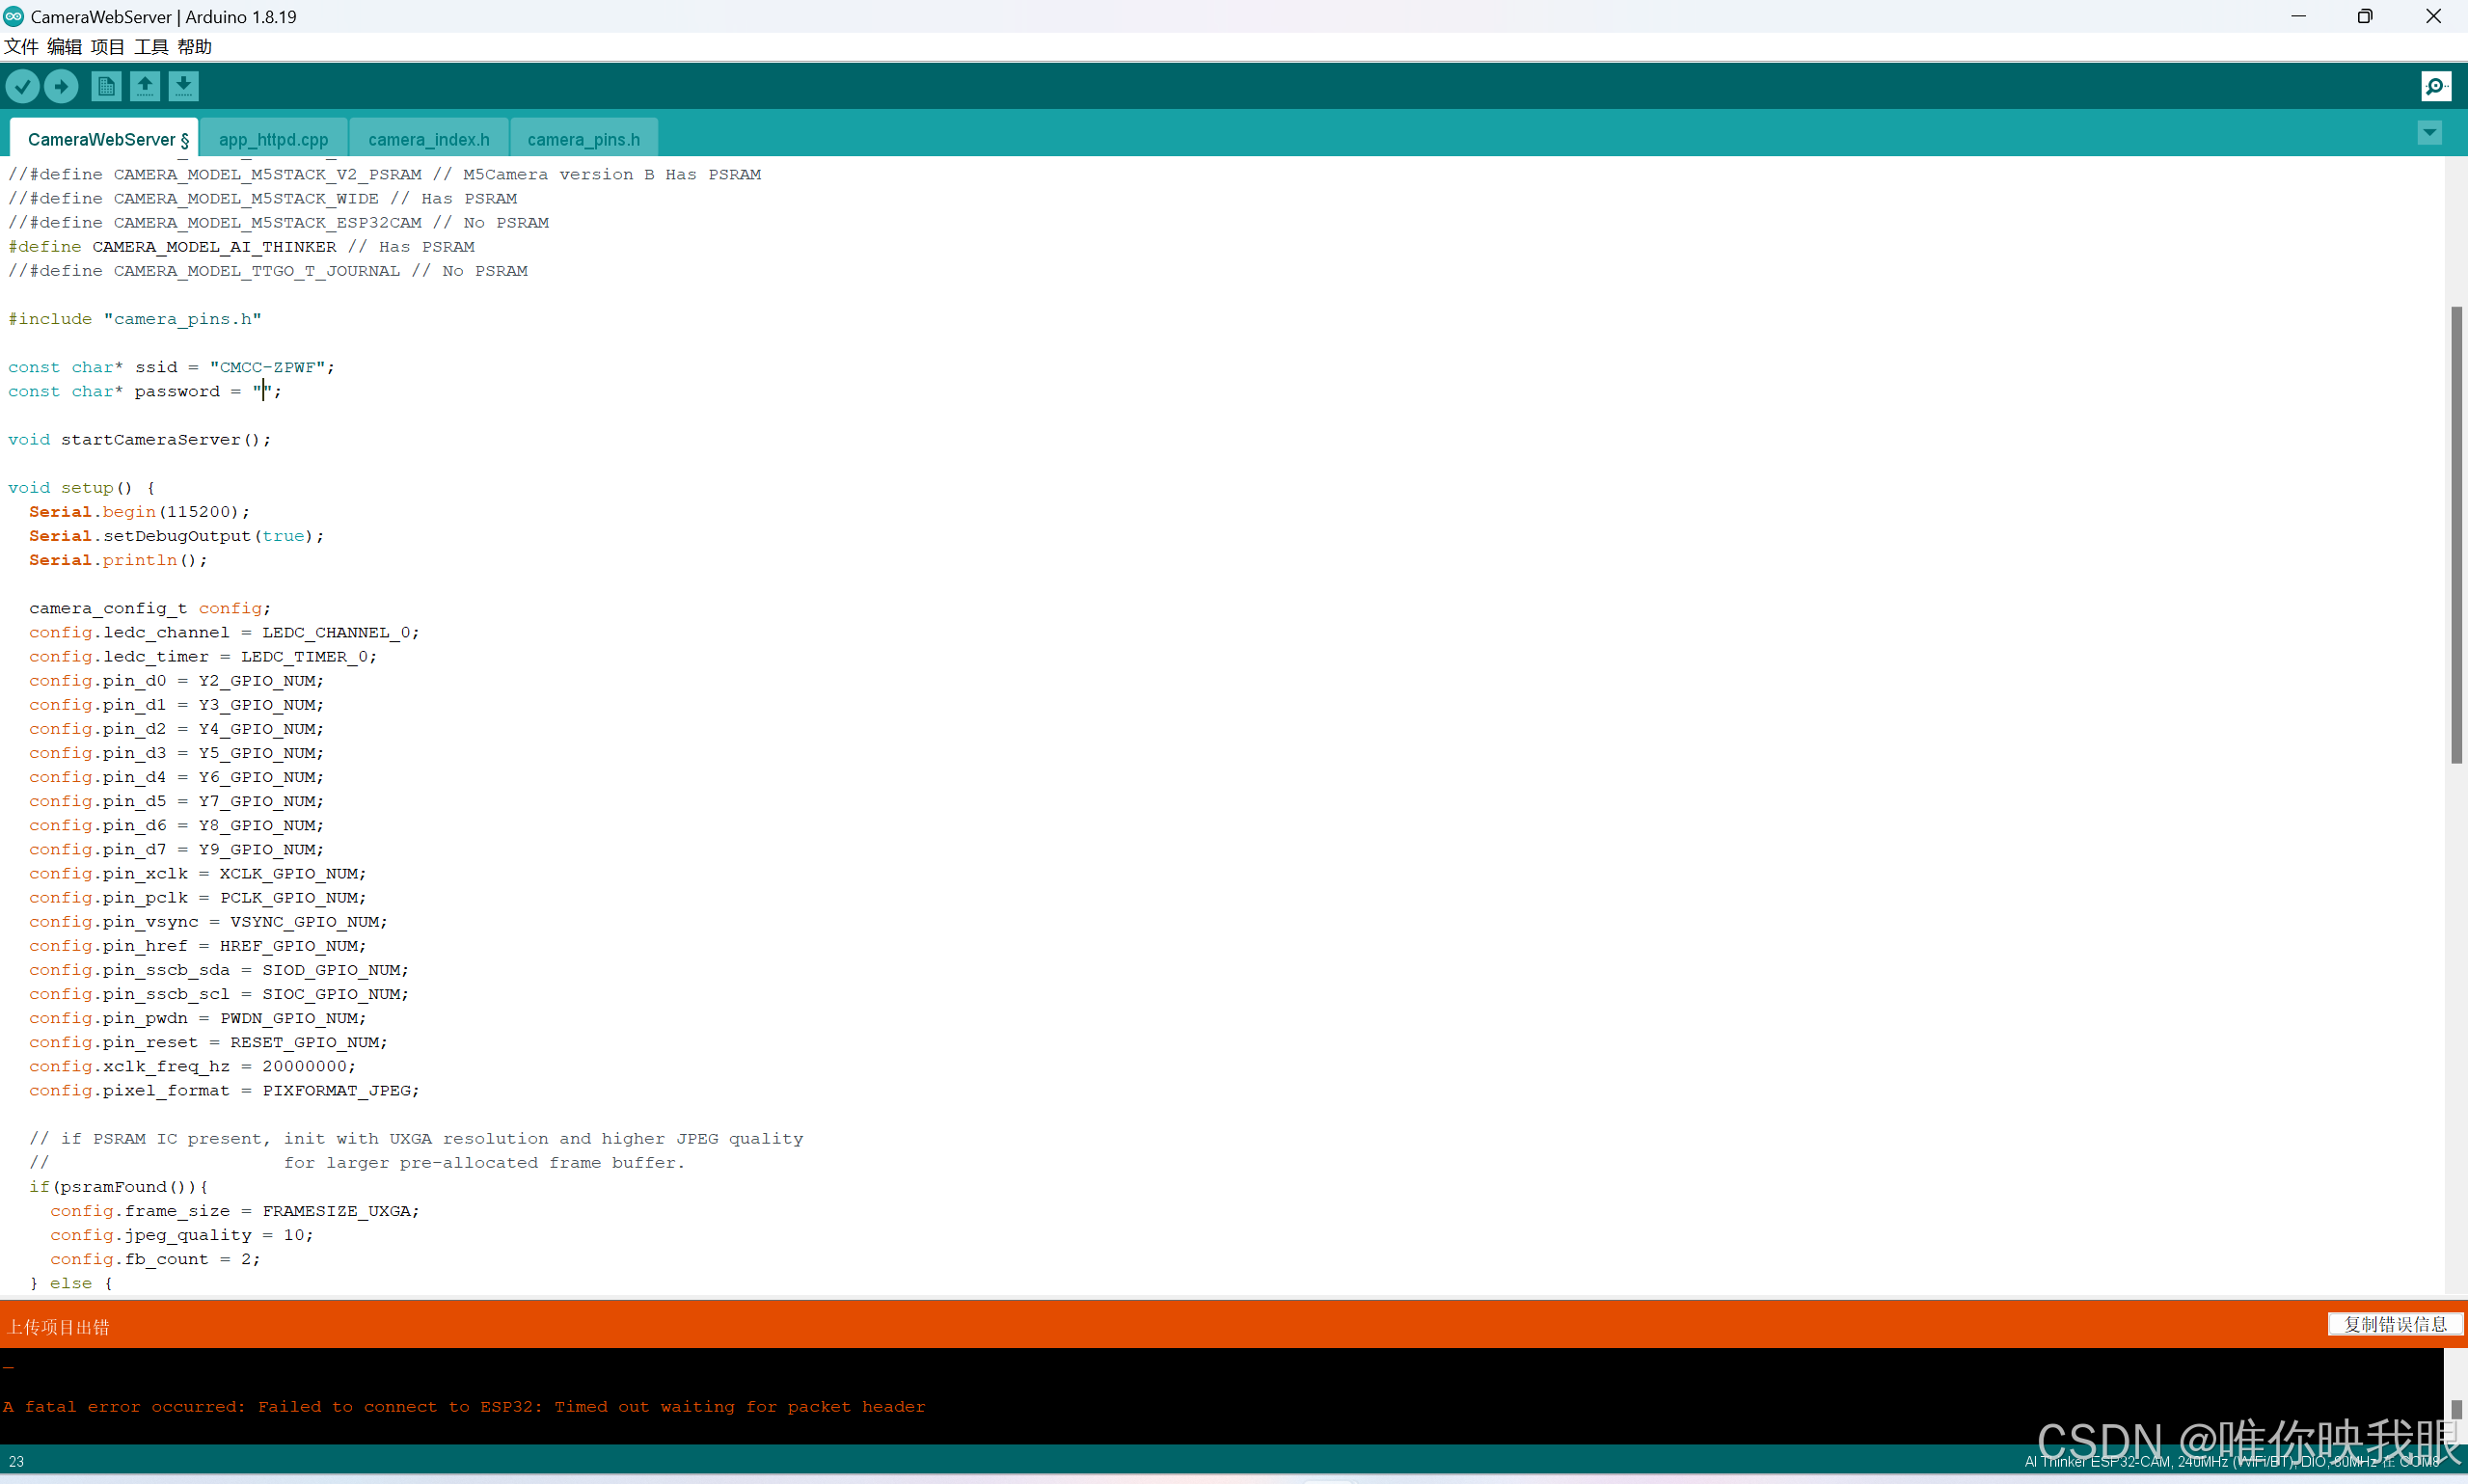Click the 复制错误信息 button
Screen dimensions: 2468x1484
[2394, 1324]
